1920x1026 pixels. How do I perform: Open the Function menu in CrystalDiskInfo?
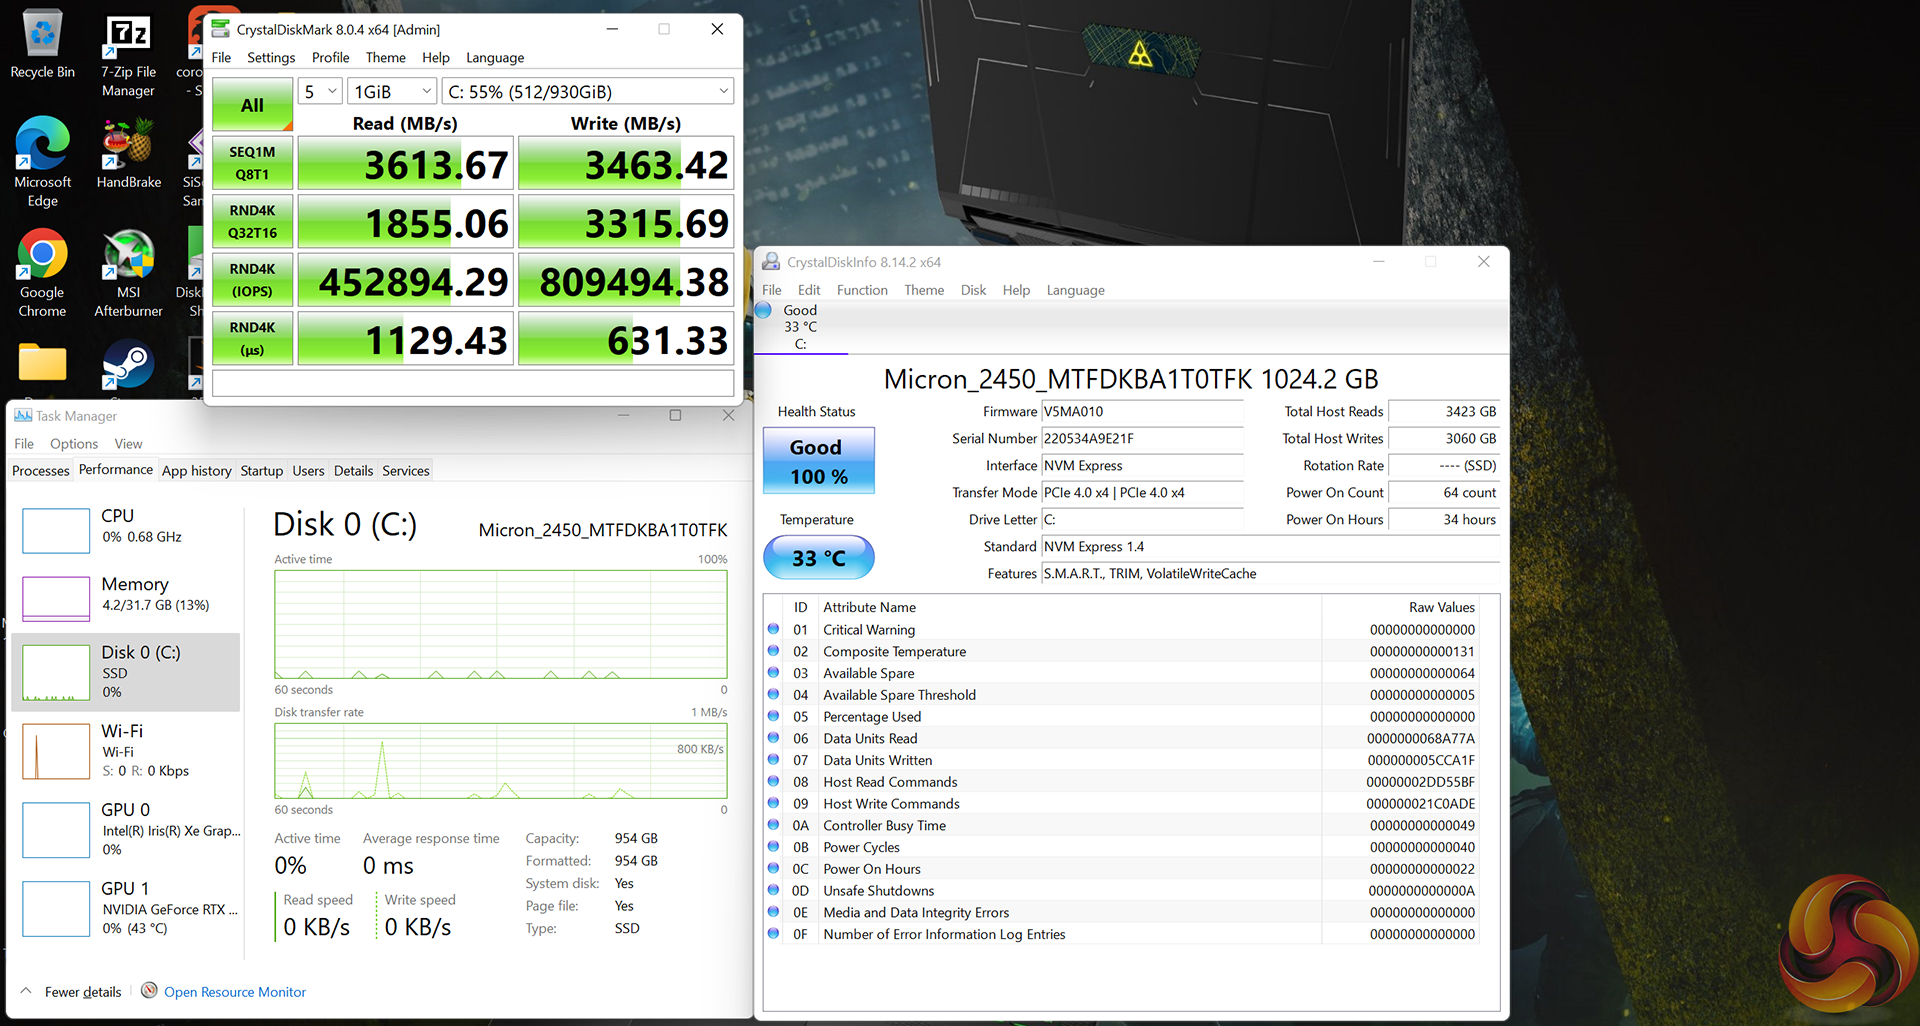[x=861, y=290]
